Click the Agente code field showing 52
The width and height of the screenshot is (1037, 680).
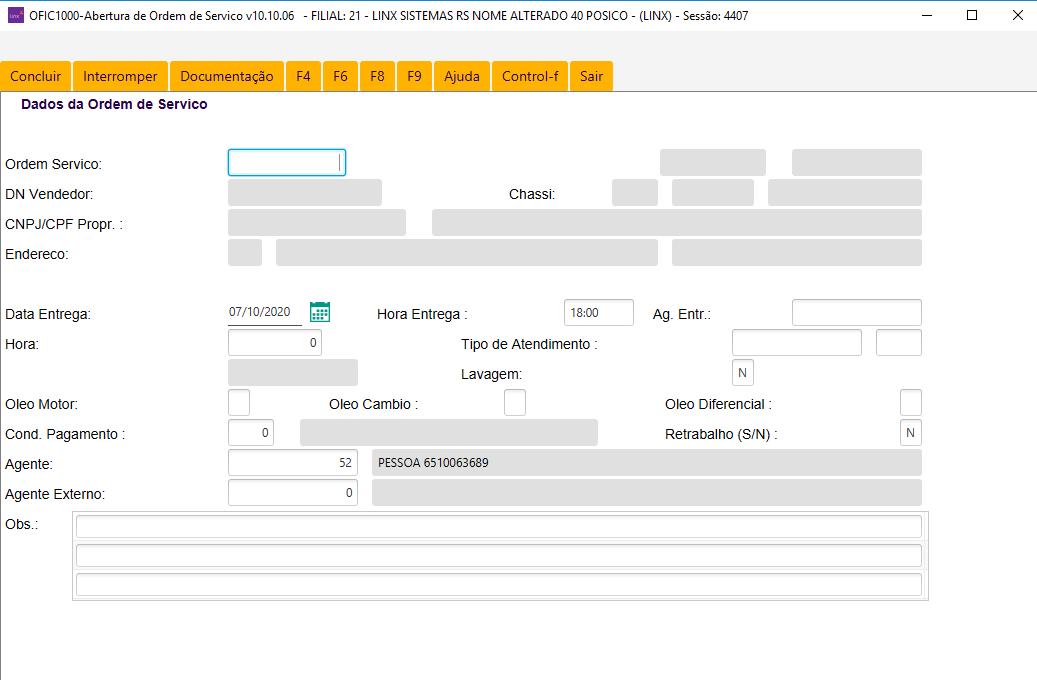coord(293,462)
